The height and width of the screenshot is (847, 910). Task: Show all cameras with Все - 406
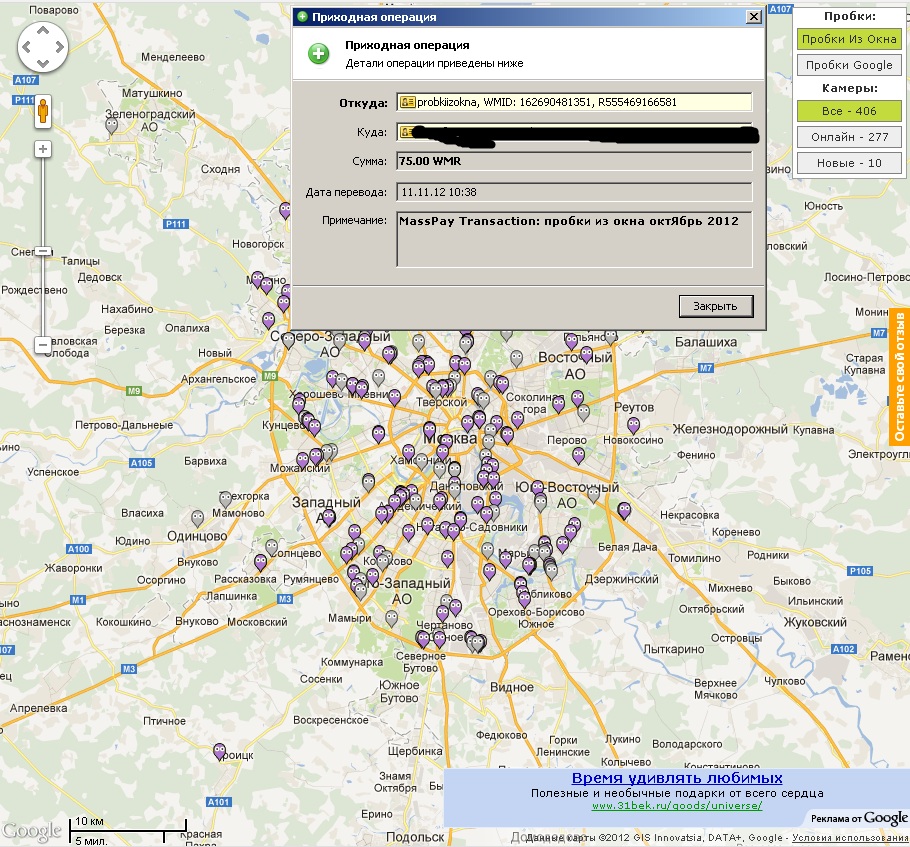849,111
